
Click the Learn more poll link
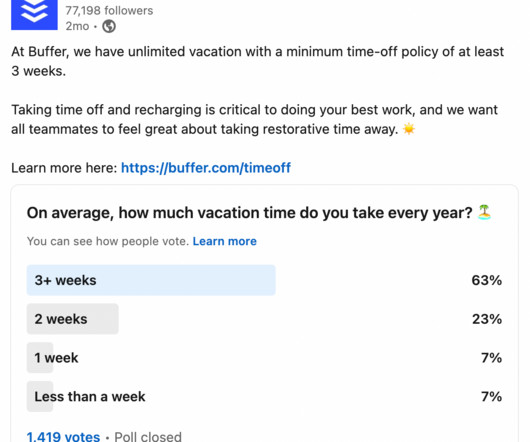[224, 241]
